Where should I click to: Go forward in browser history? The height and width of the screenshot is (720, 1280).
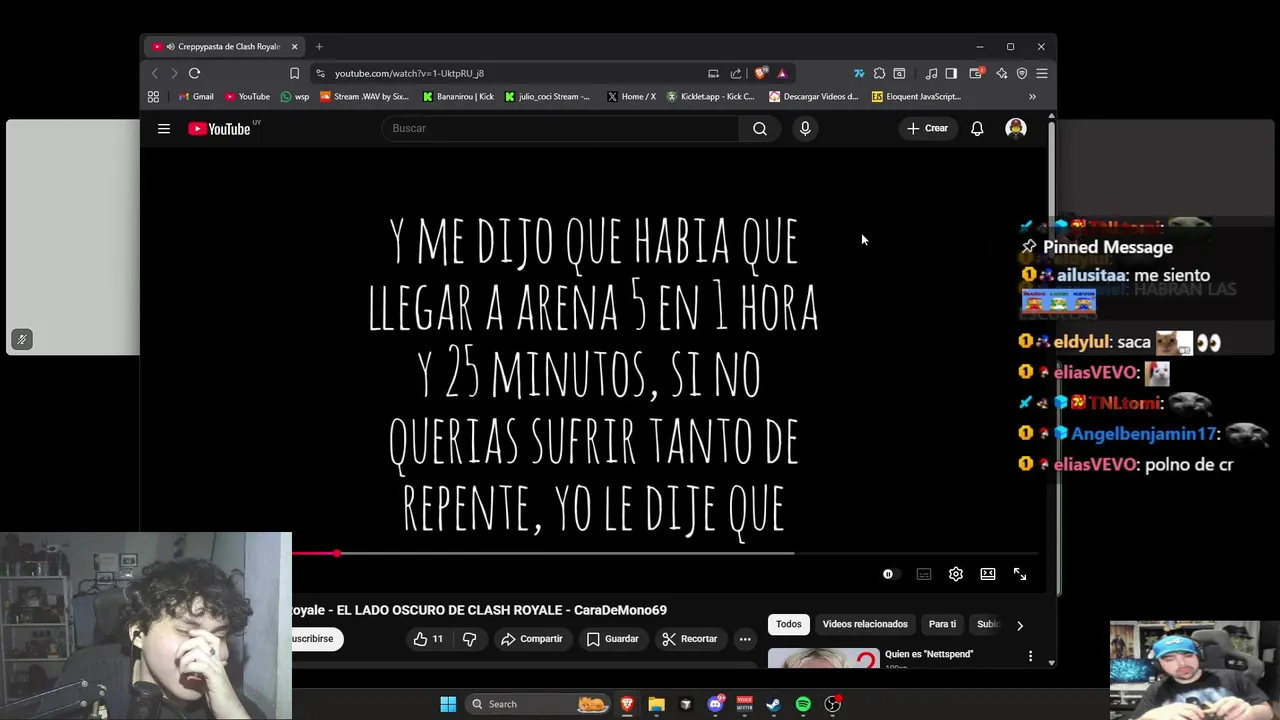[174, 73]
